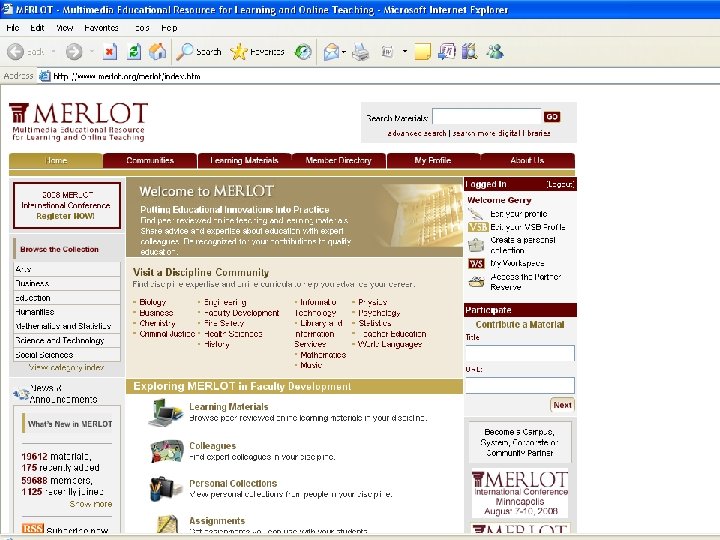This screenshot has width=720, height=540.
Task: Click the browser address bar
Action: [379, 76]
